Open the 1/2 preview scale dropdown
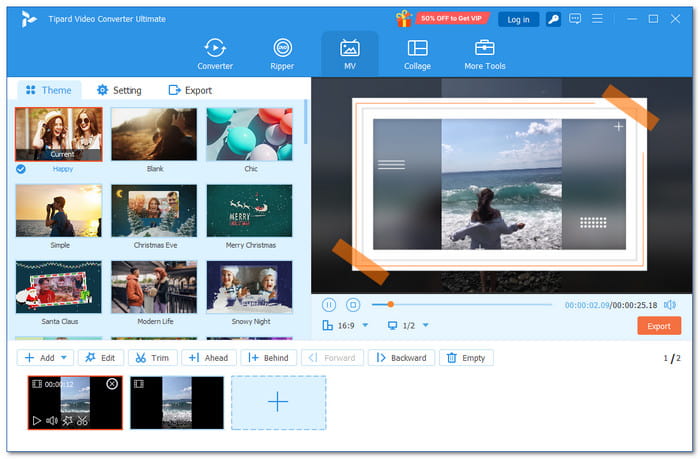The width and height of the screenshot is (700, 459). pos(425,325)
